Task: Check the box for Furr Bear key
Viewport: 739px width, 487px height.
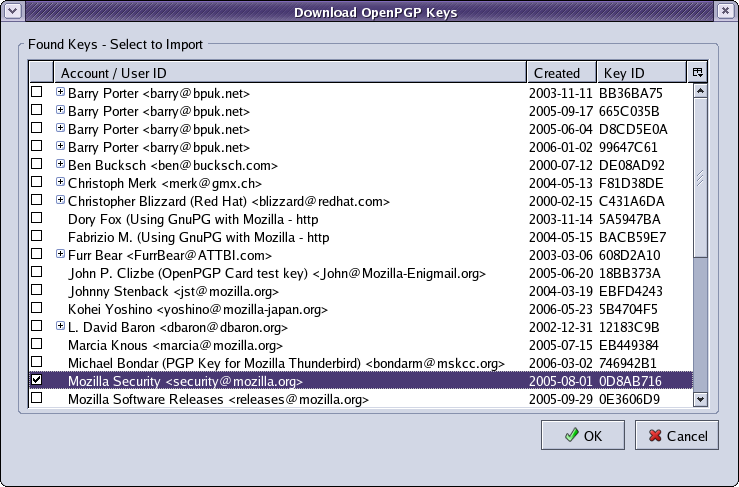Action: tap(36, 254)
